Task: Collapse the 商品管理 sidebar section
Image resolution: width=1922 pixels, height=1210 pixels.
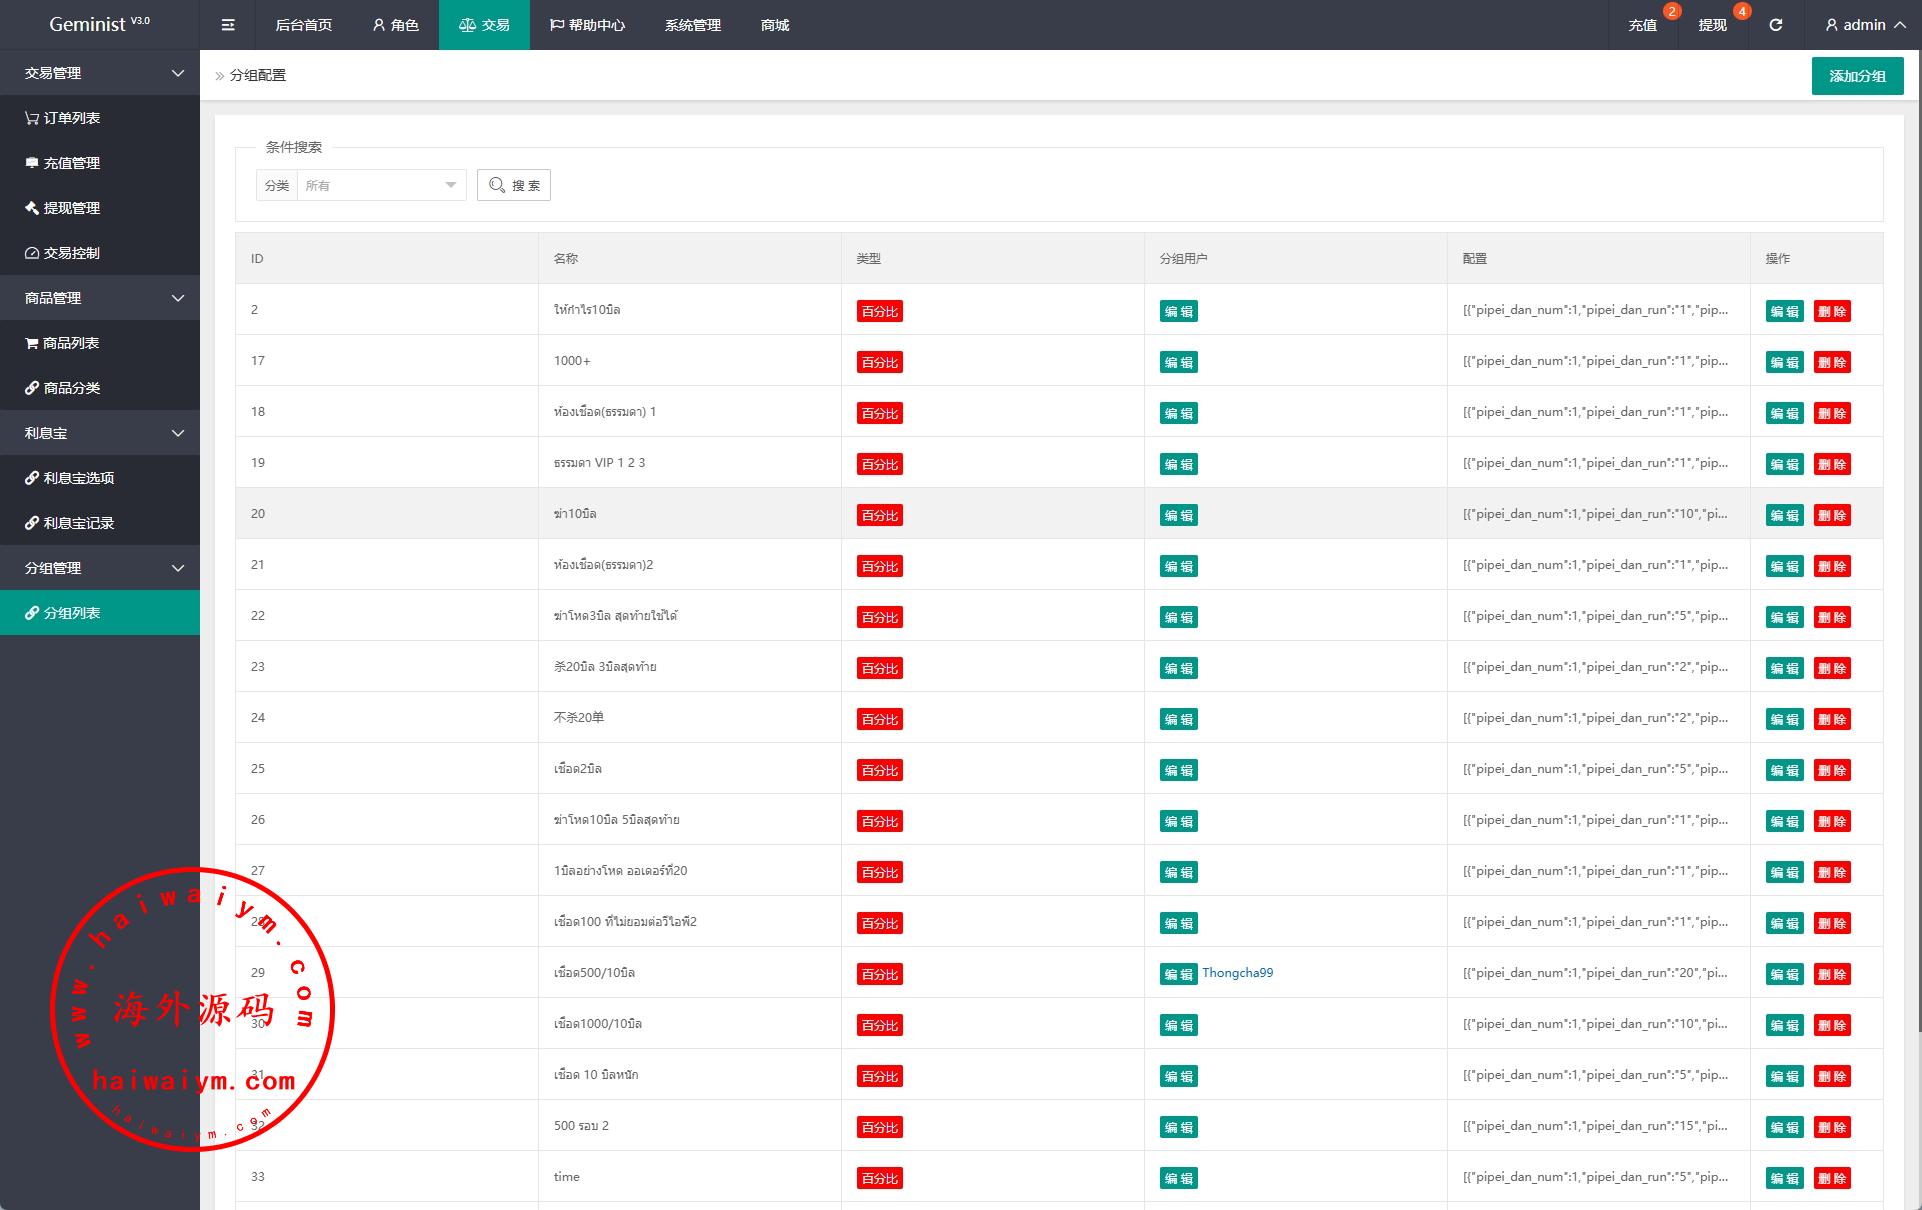Action: click(100, 298)
